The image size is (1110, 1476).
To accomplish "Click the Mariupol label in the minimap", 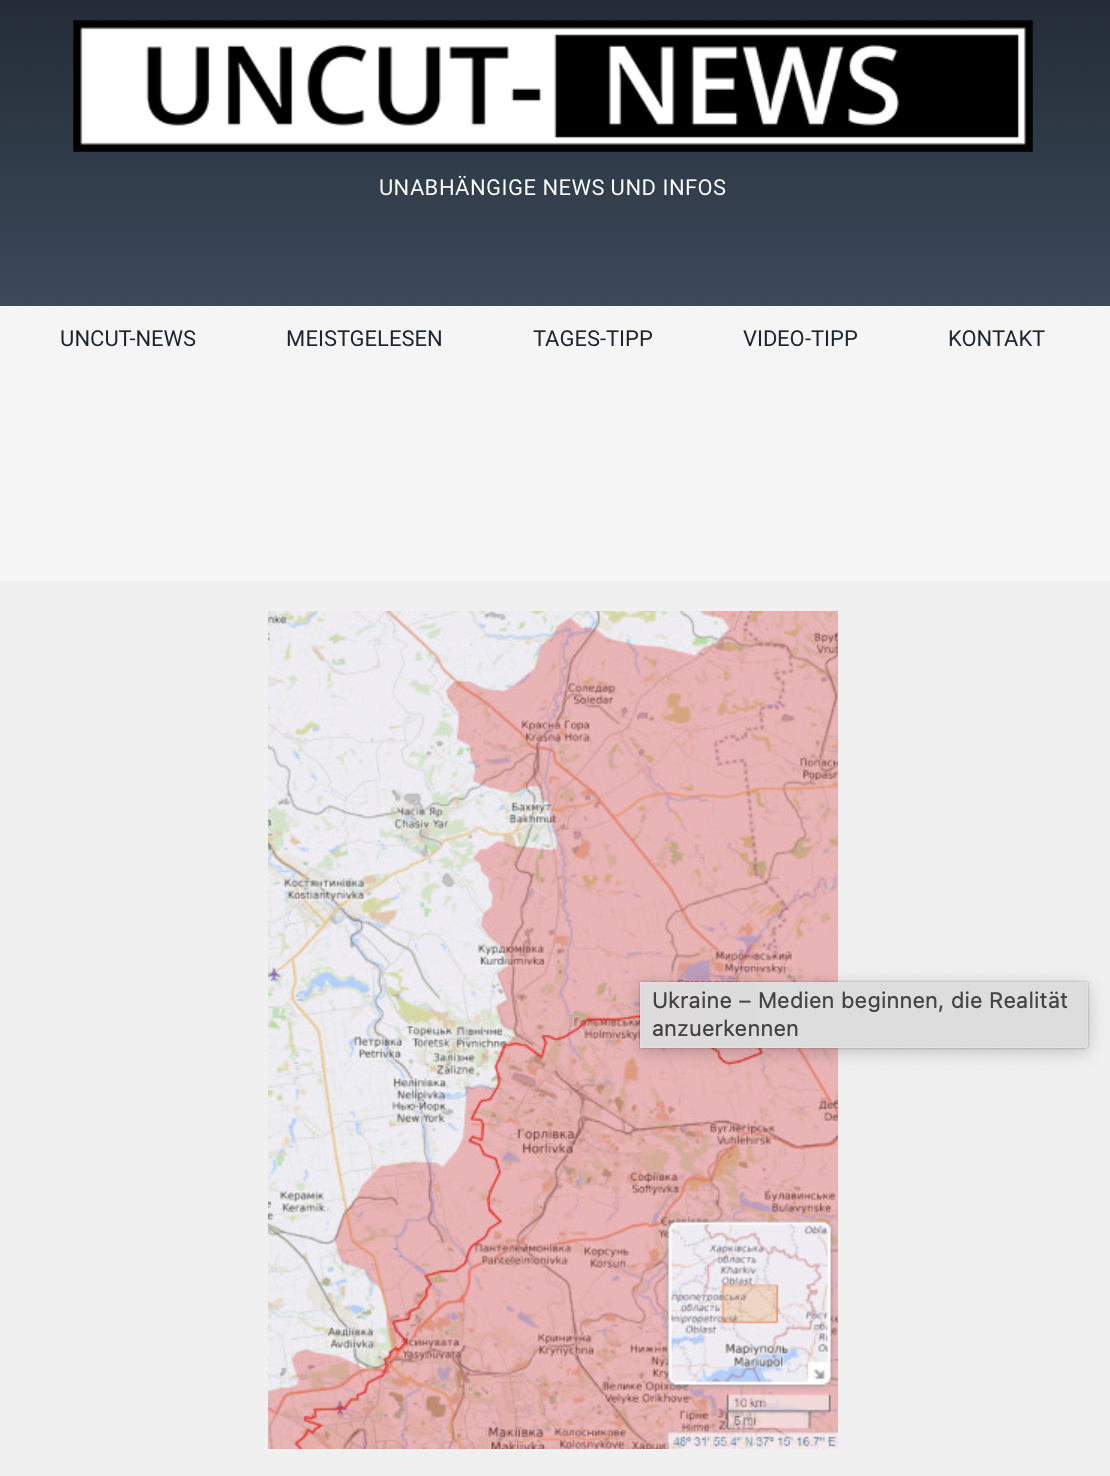I will [756, 1355].
